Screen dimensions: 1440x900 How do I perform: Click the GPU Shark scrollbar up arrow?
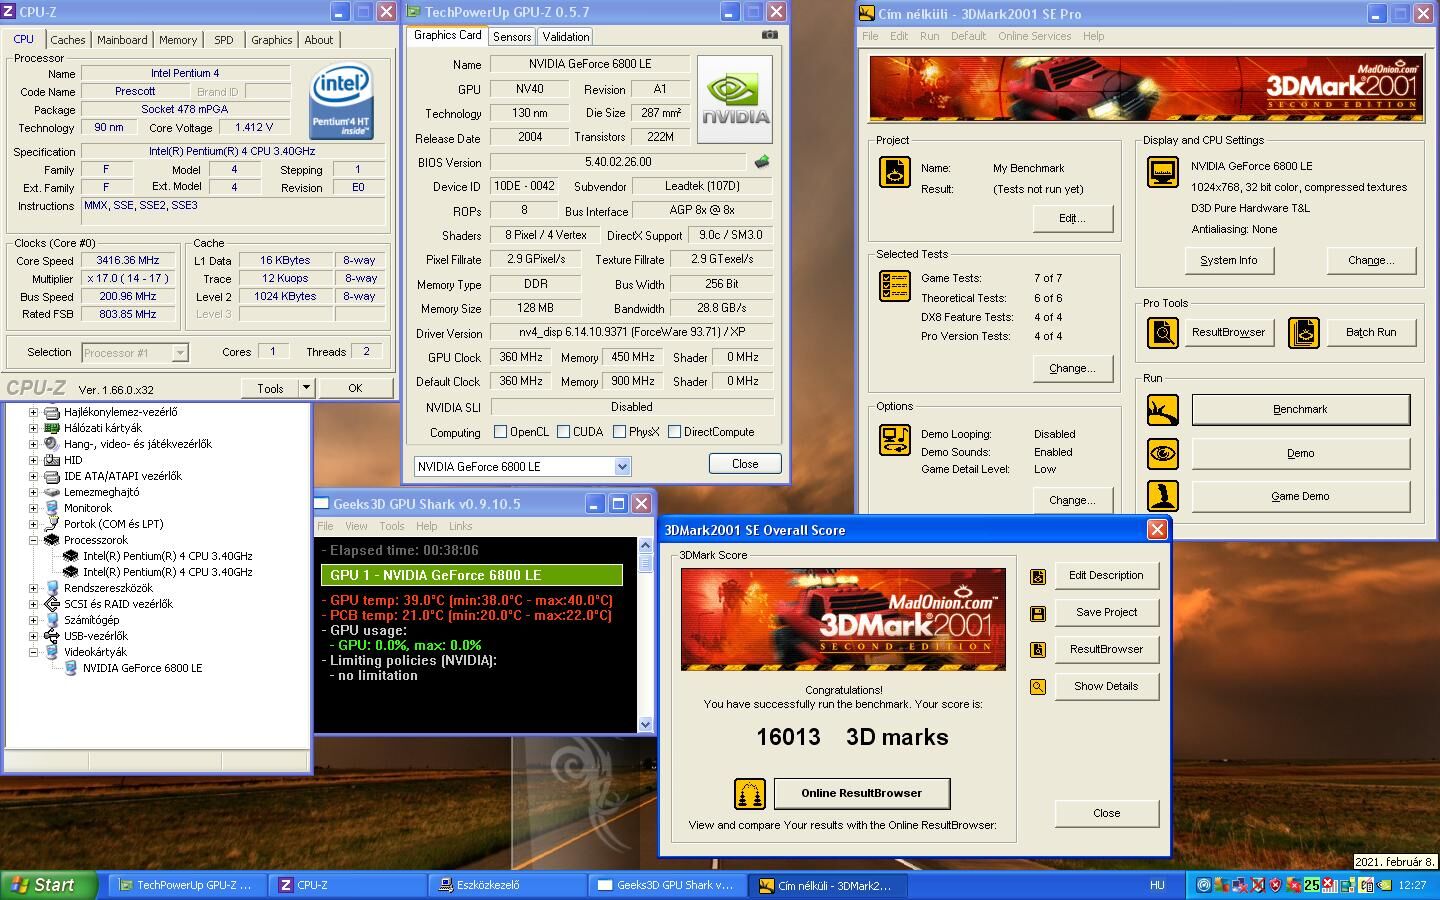coord(645,546)
